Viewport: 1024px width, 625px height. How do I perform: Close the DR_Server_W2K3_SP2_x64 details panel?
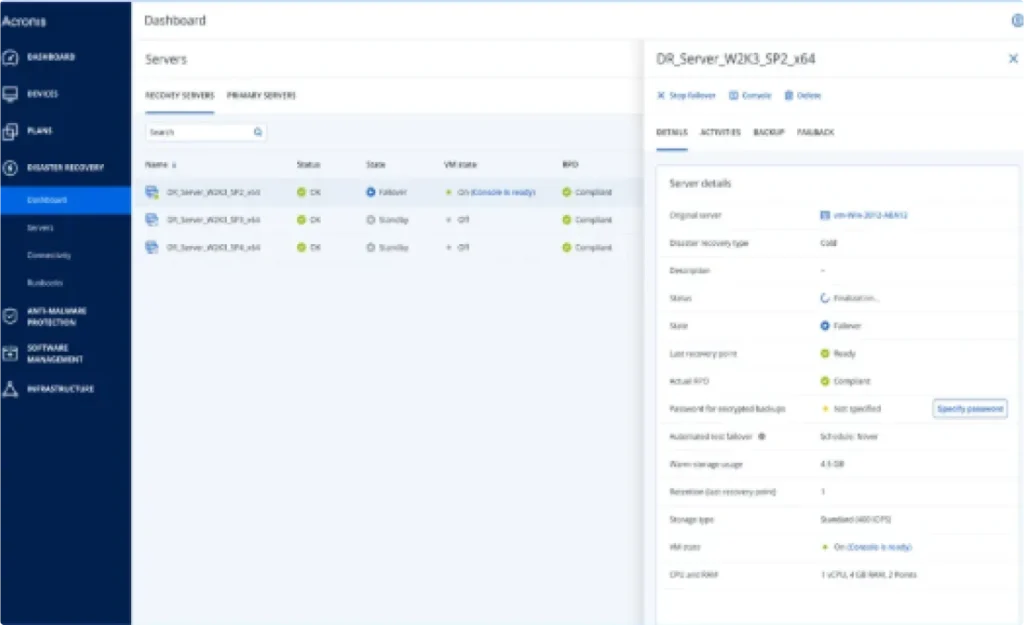tap(1013, 59)
